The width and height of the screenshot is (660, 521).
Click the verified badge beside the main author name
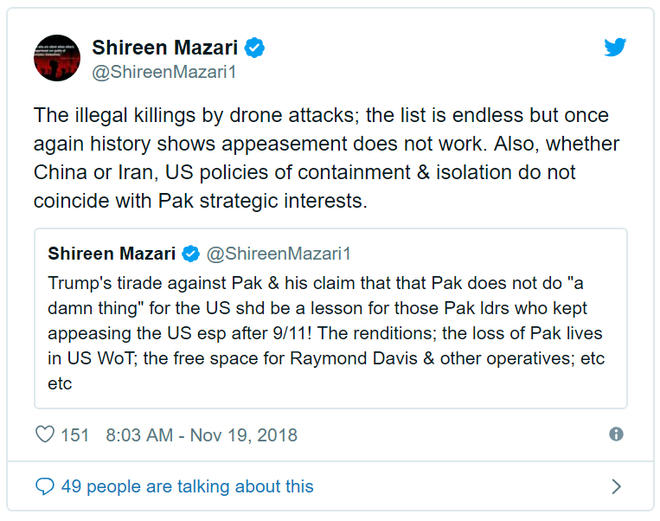[255, 47]
